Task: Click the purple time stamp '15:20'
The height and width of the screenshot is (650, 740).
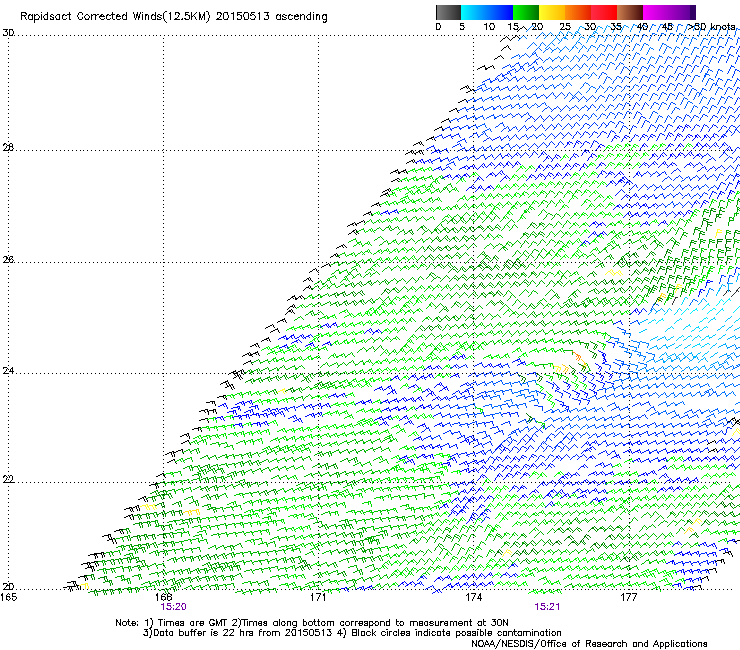Action: [x=173, y=607]
